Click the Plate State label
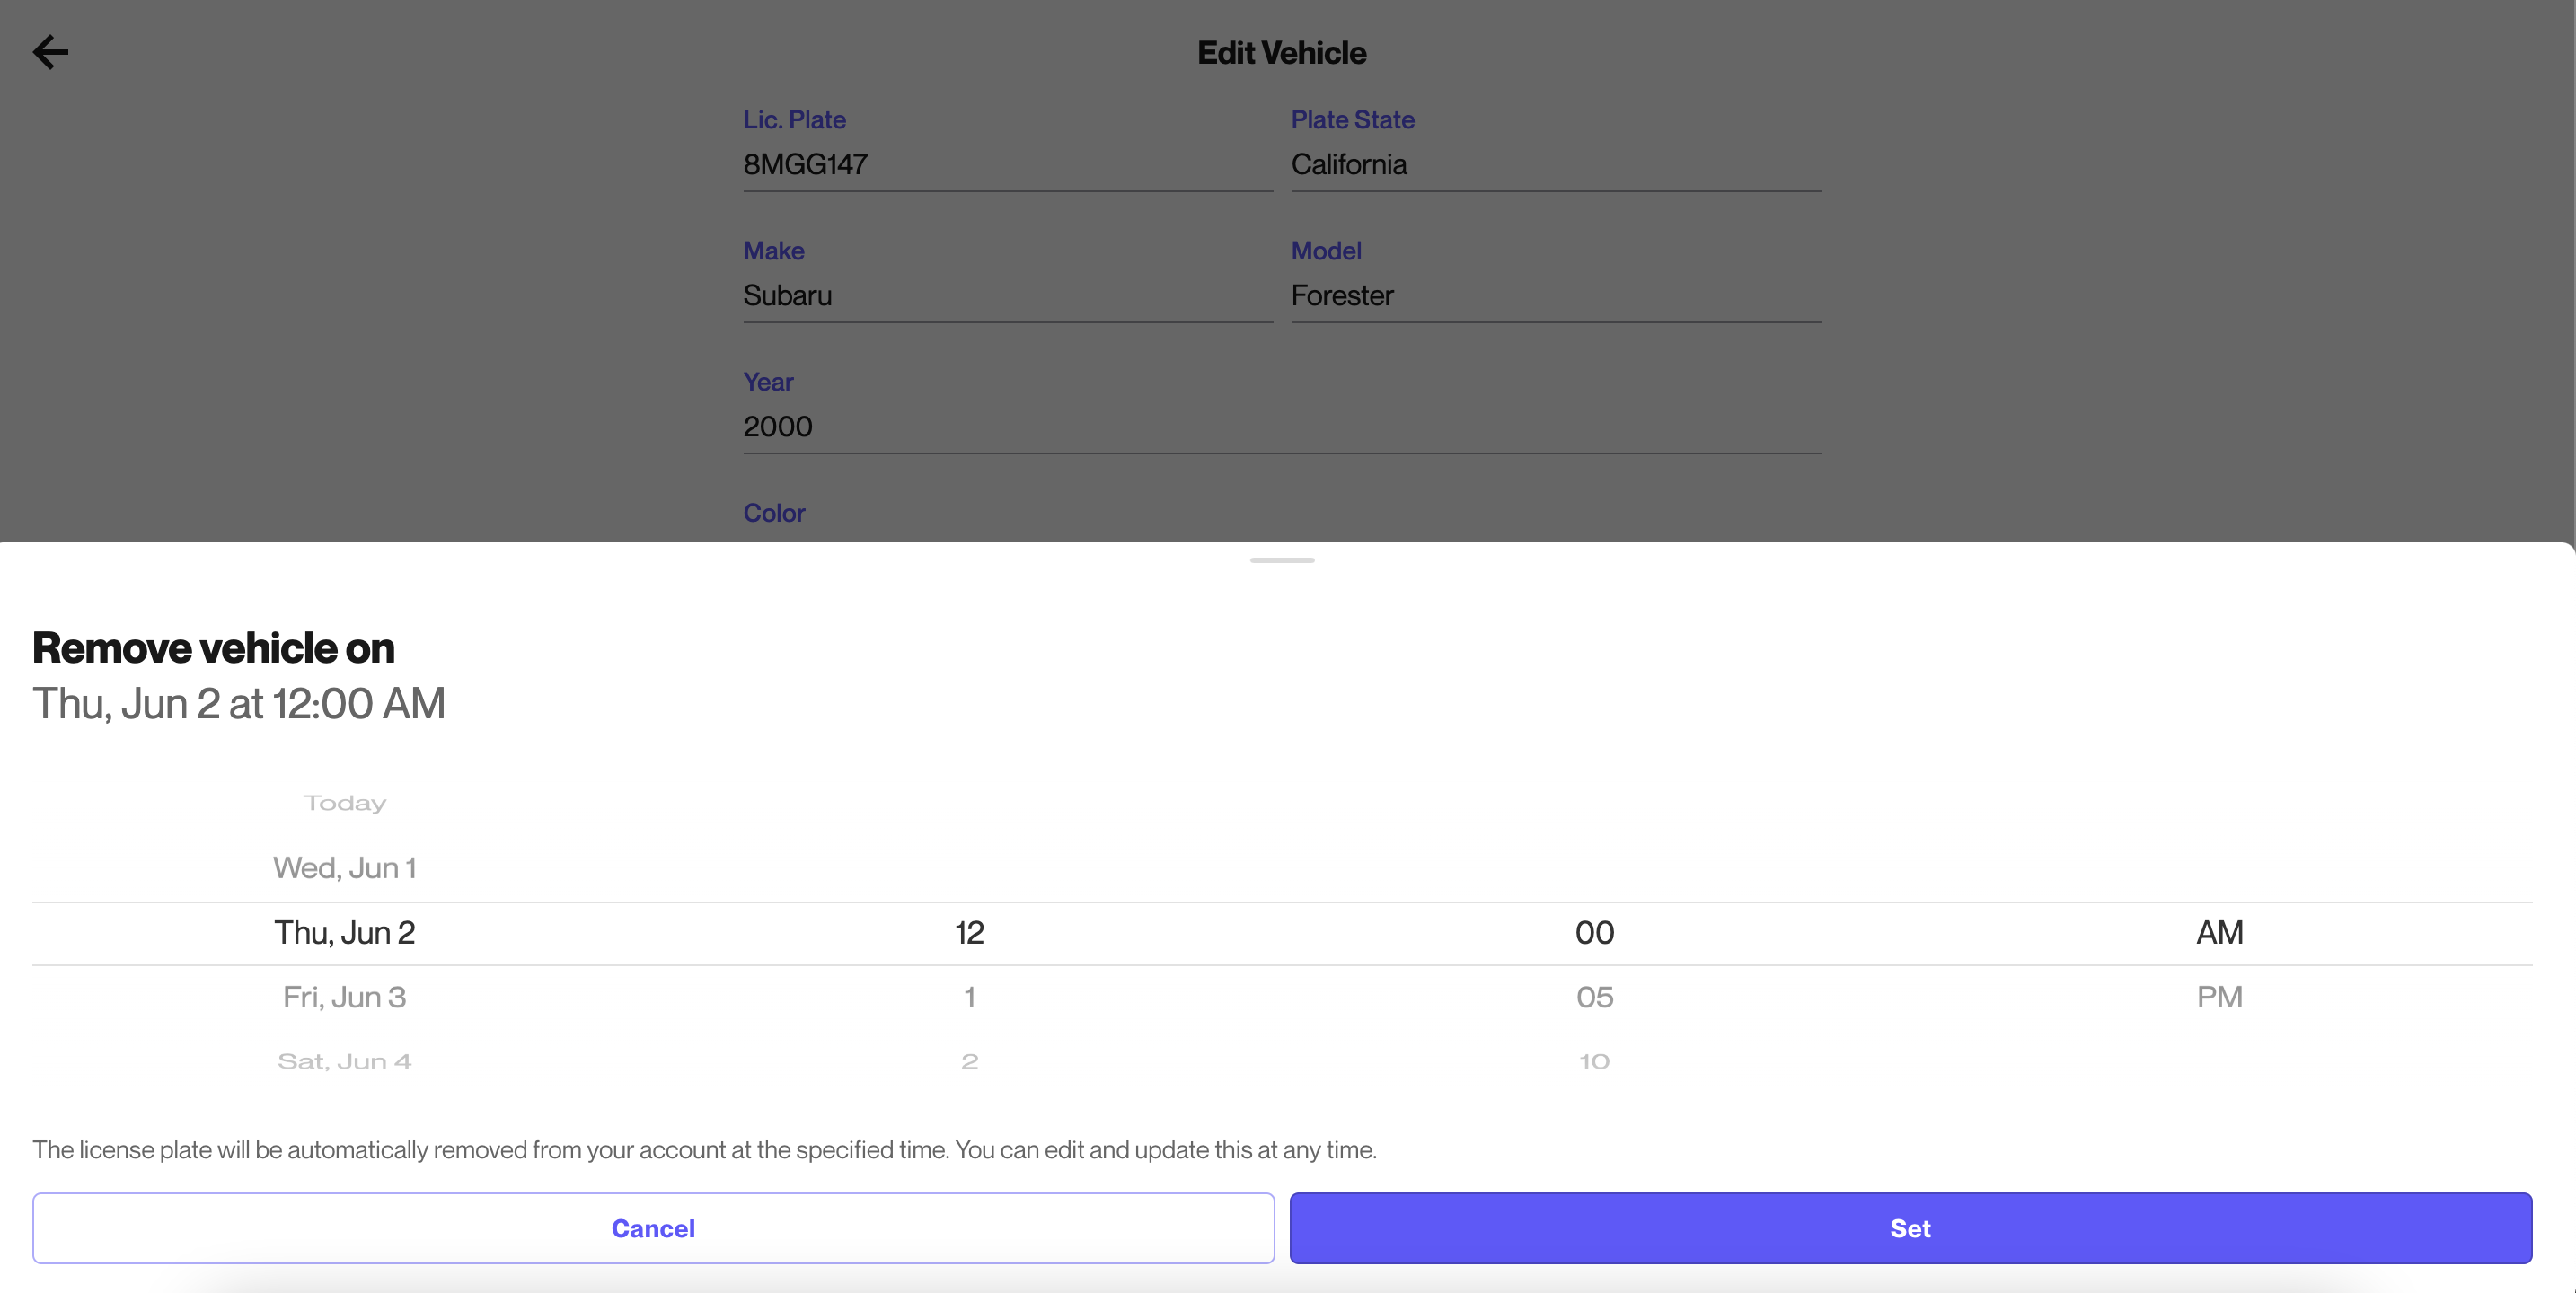This screenshot has width=2576, height=1293. pyautogui.click(x=1352, y=120)
